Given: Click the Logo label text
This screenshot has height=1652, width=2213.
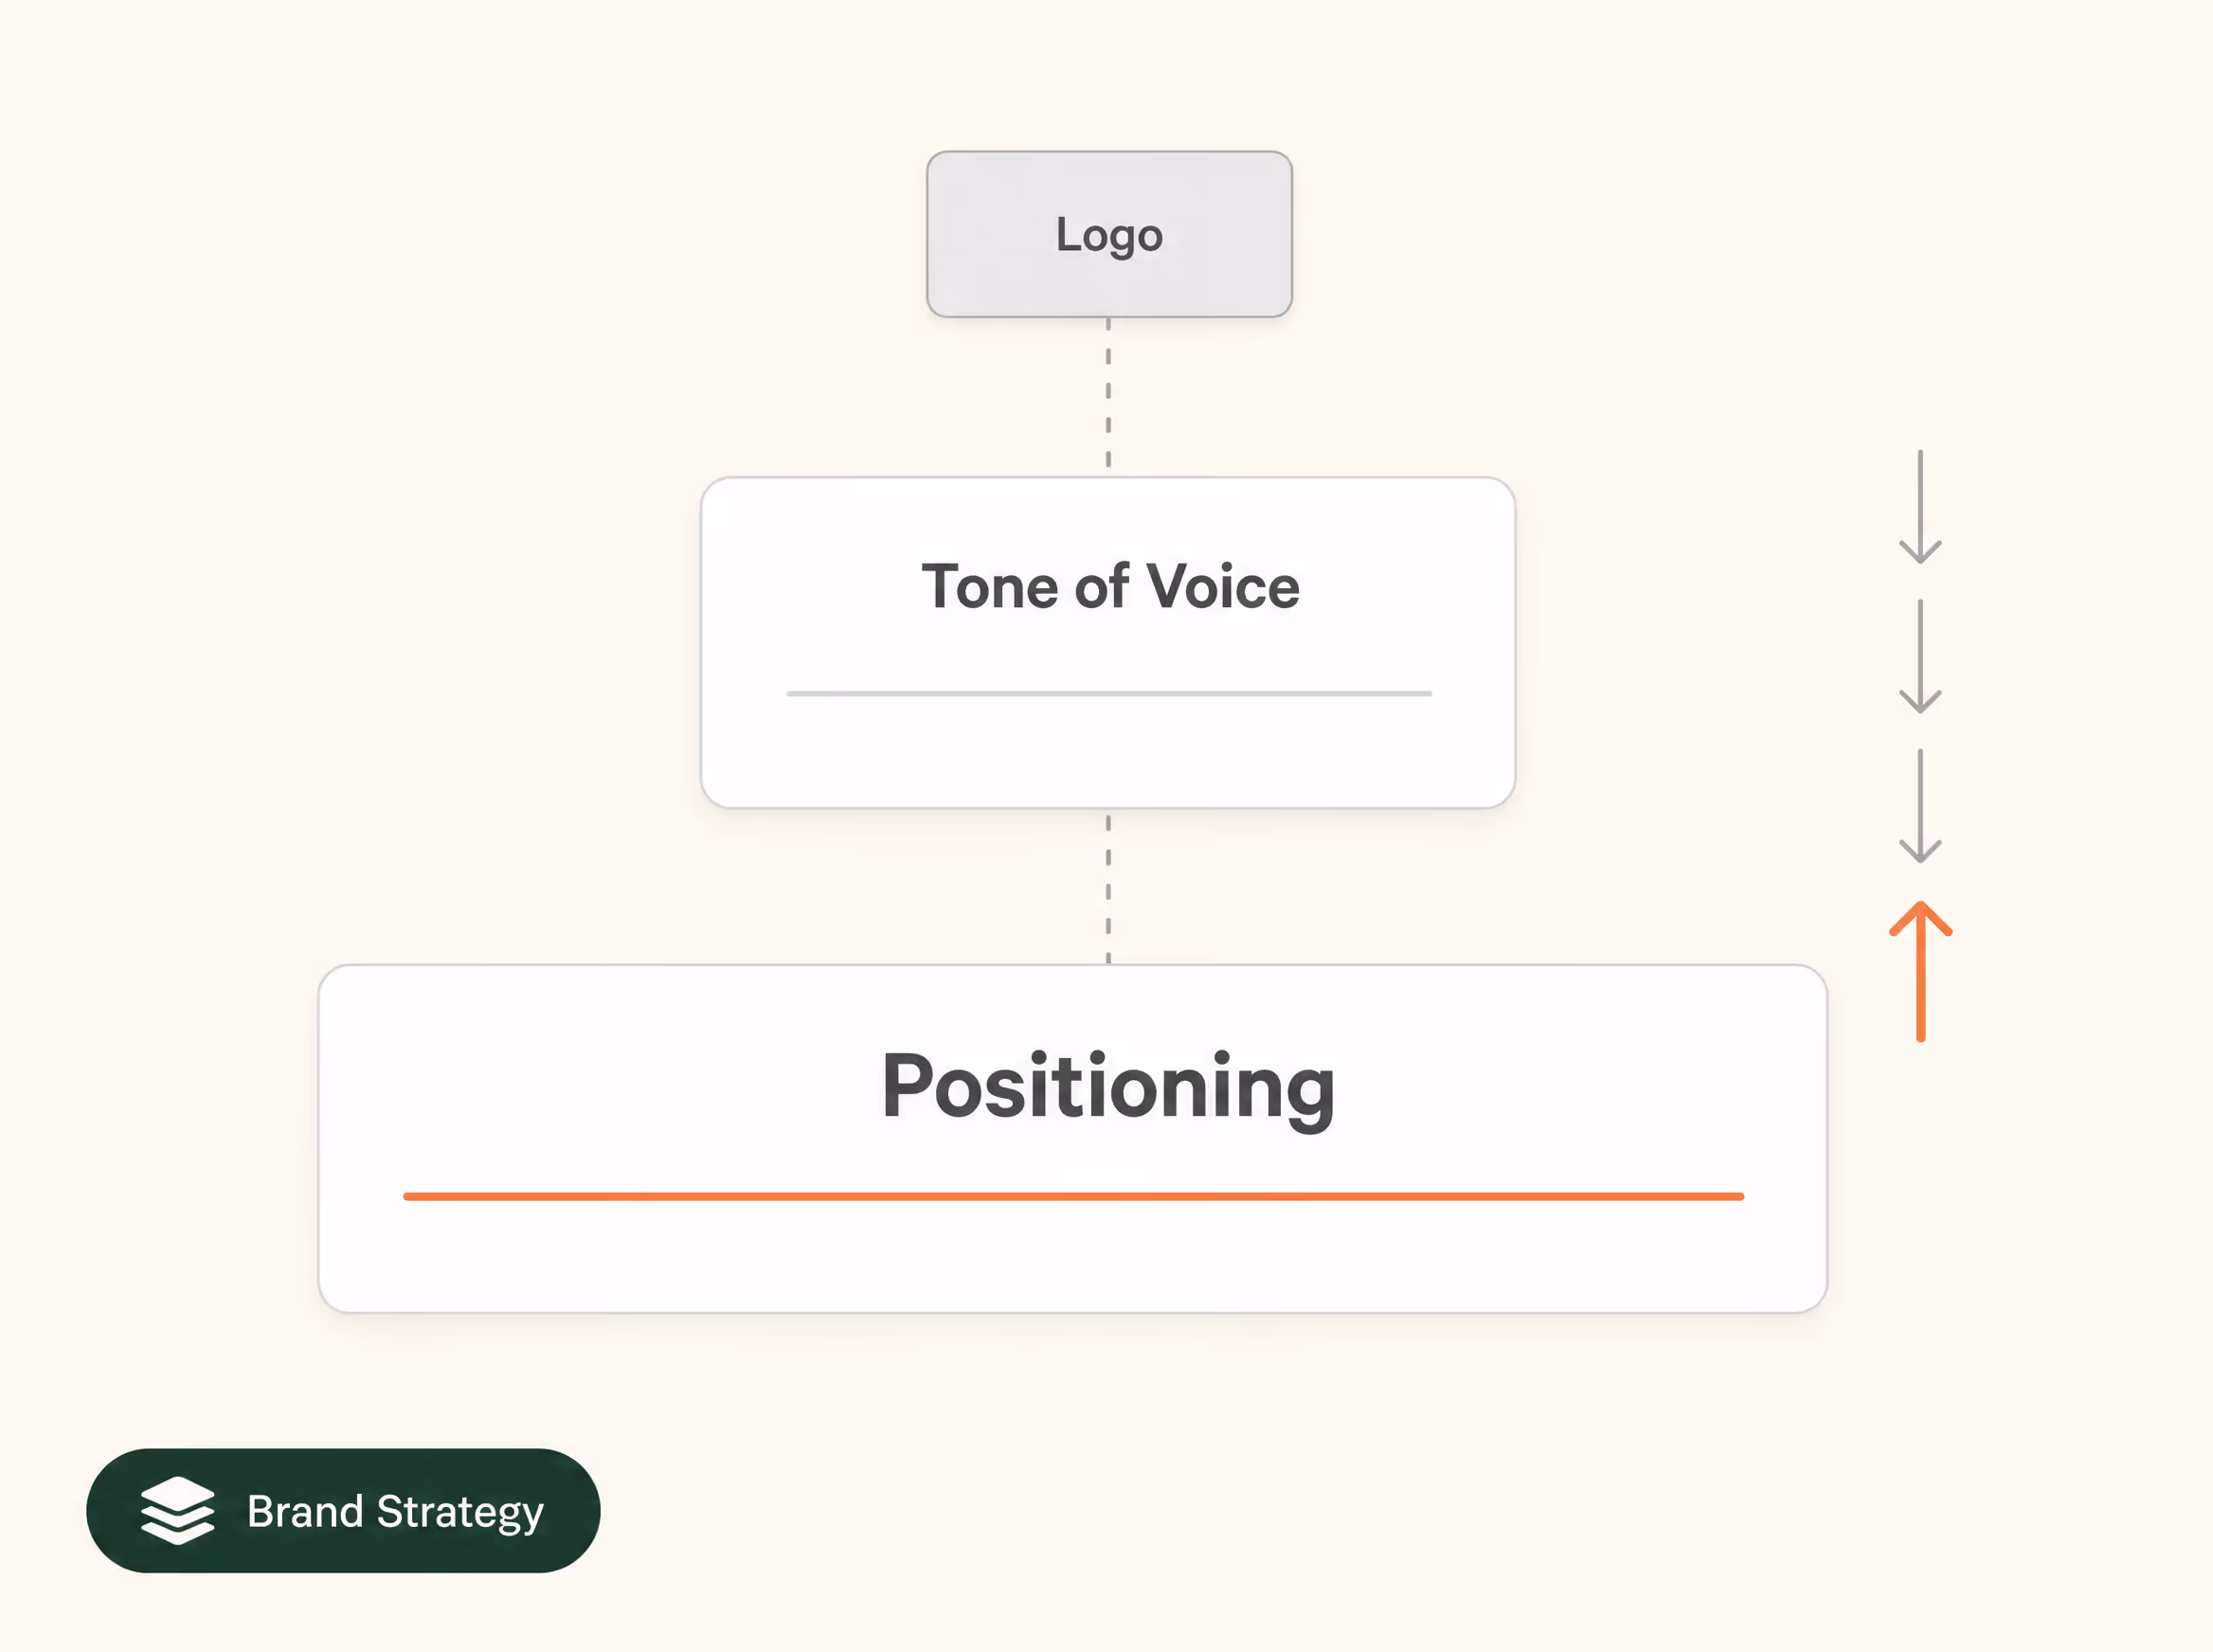Looking at the screenshot, I should point(1109,236).
